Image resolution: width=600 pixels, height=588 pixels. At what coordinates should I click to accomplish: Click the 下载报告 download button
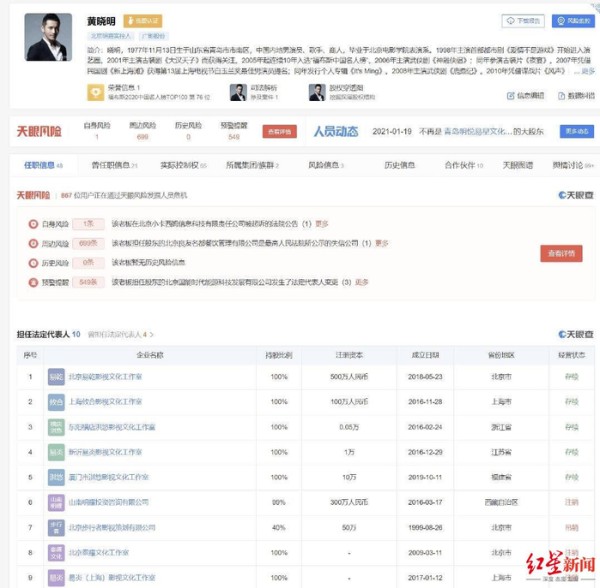tap(522, 20)
